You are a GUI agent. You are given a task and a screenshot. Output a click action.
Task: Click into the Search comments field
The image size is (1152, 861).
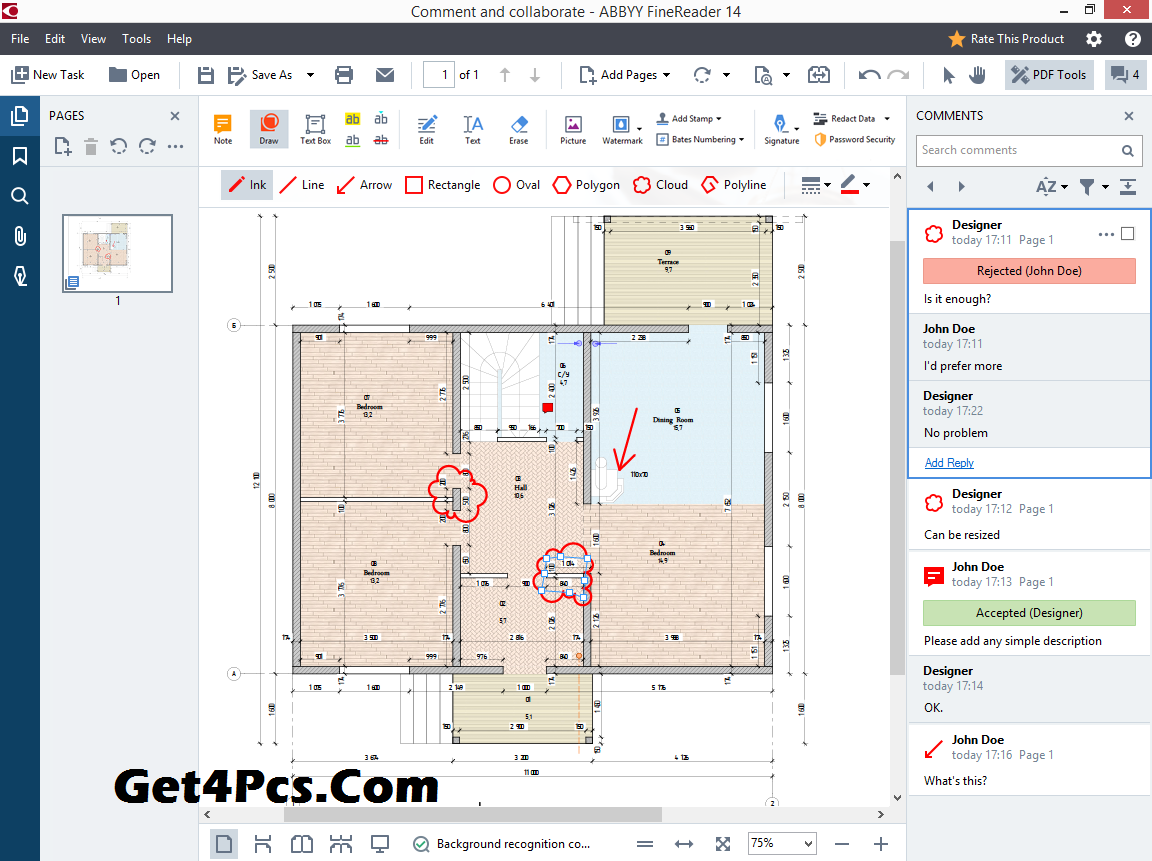point(1017,151)
